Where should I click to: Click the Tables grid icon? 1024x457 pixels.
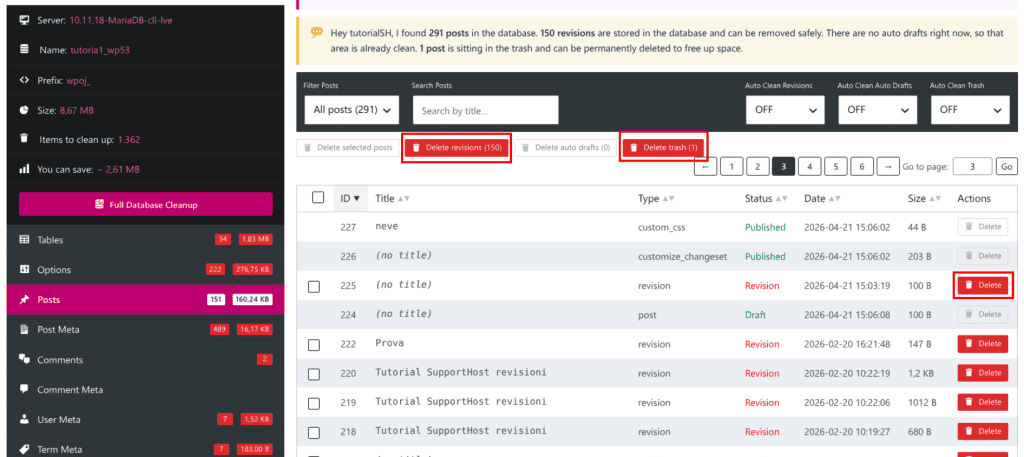(24, 240)
